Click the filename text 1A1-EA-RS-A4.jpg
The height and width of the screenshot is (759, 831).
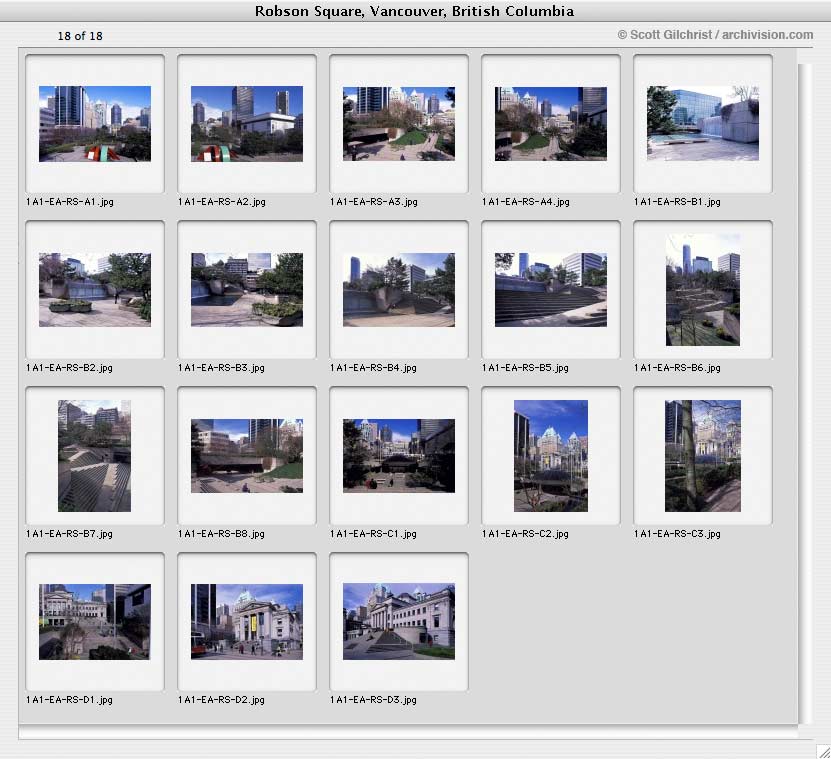526,202
